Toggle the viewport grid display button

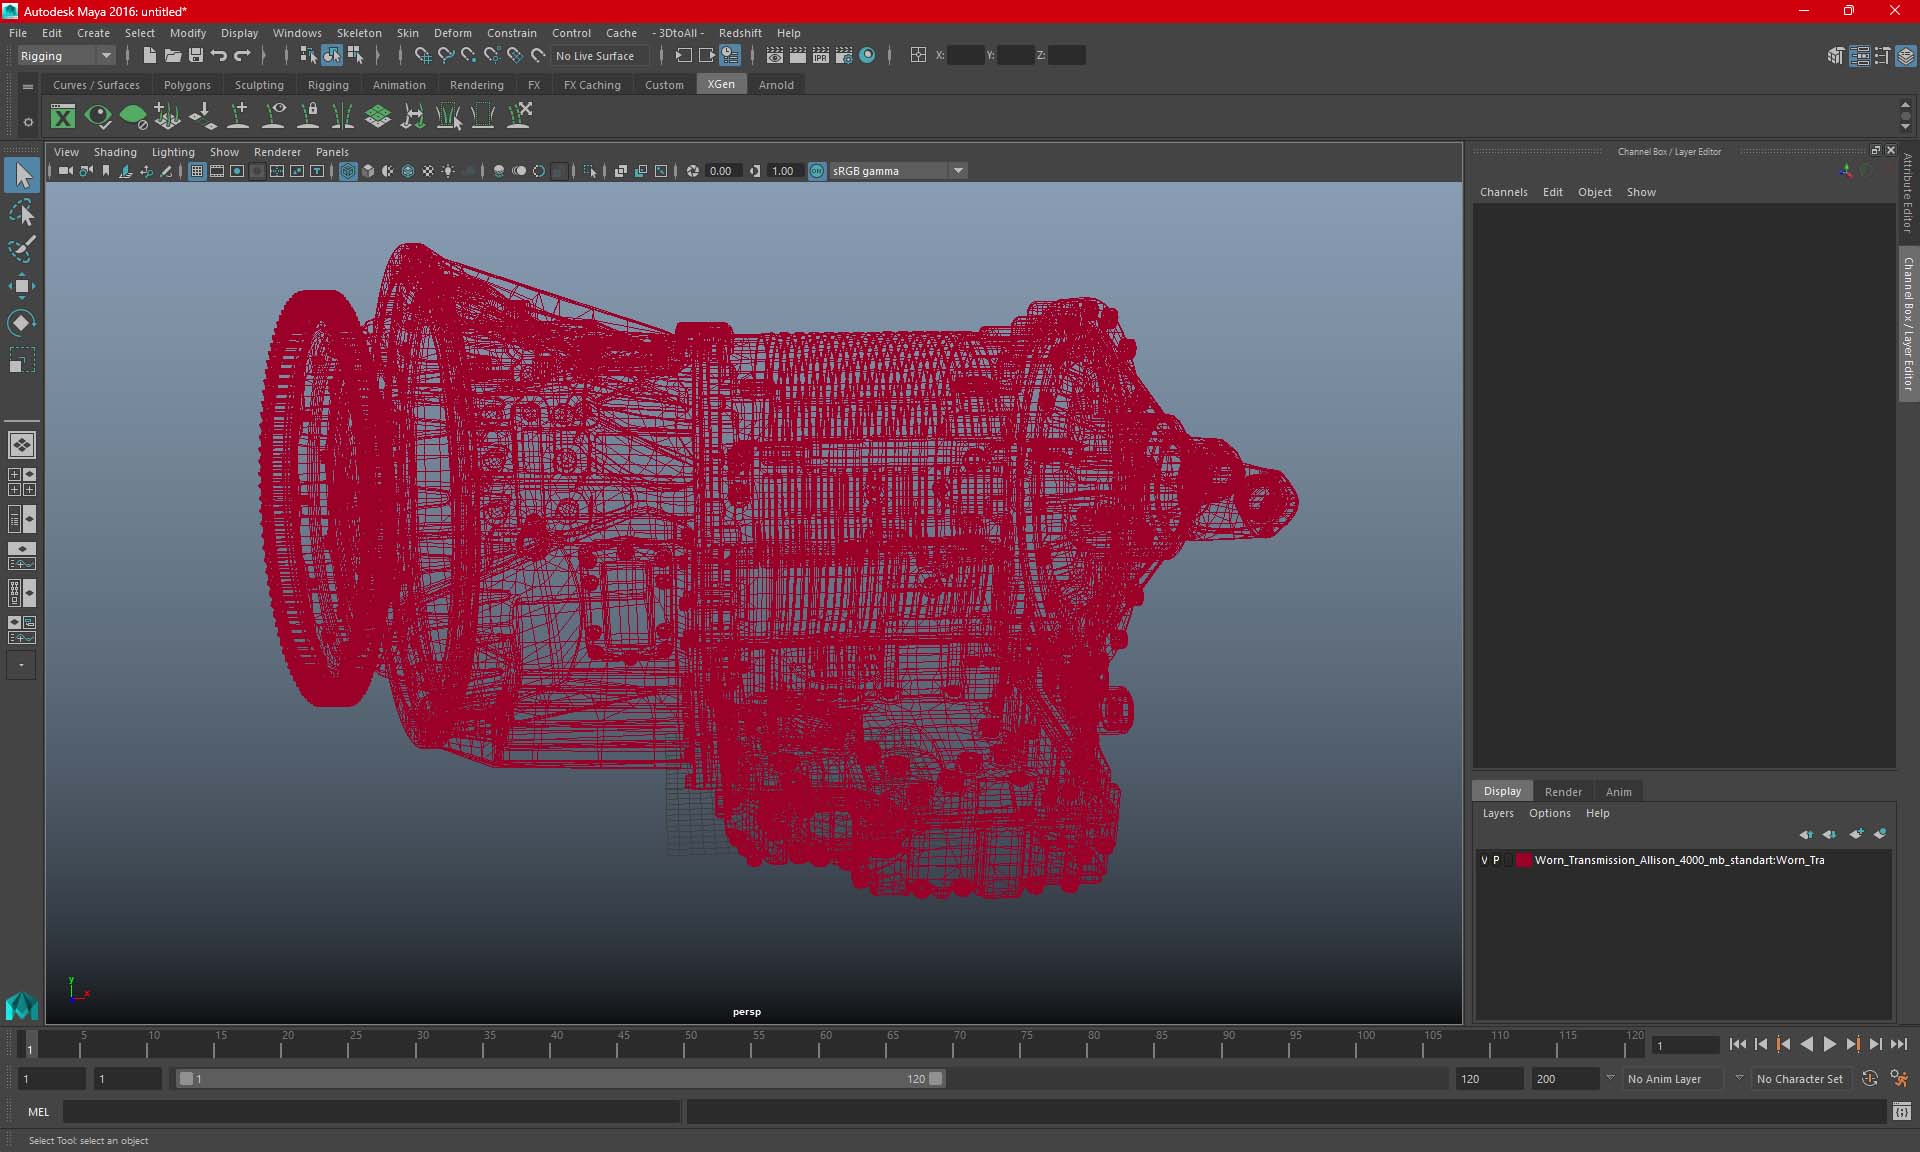click(x=197, y=171)
